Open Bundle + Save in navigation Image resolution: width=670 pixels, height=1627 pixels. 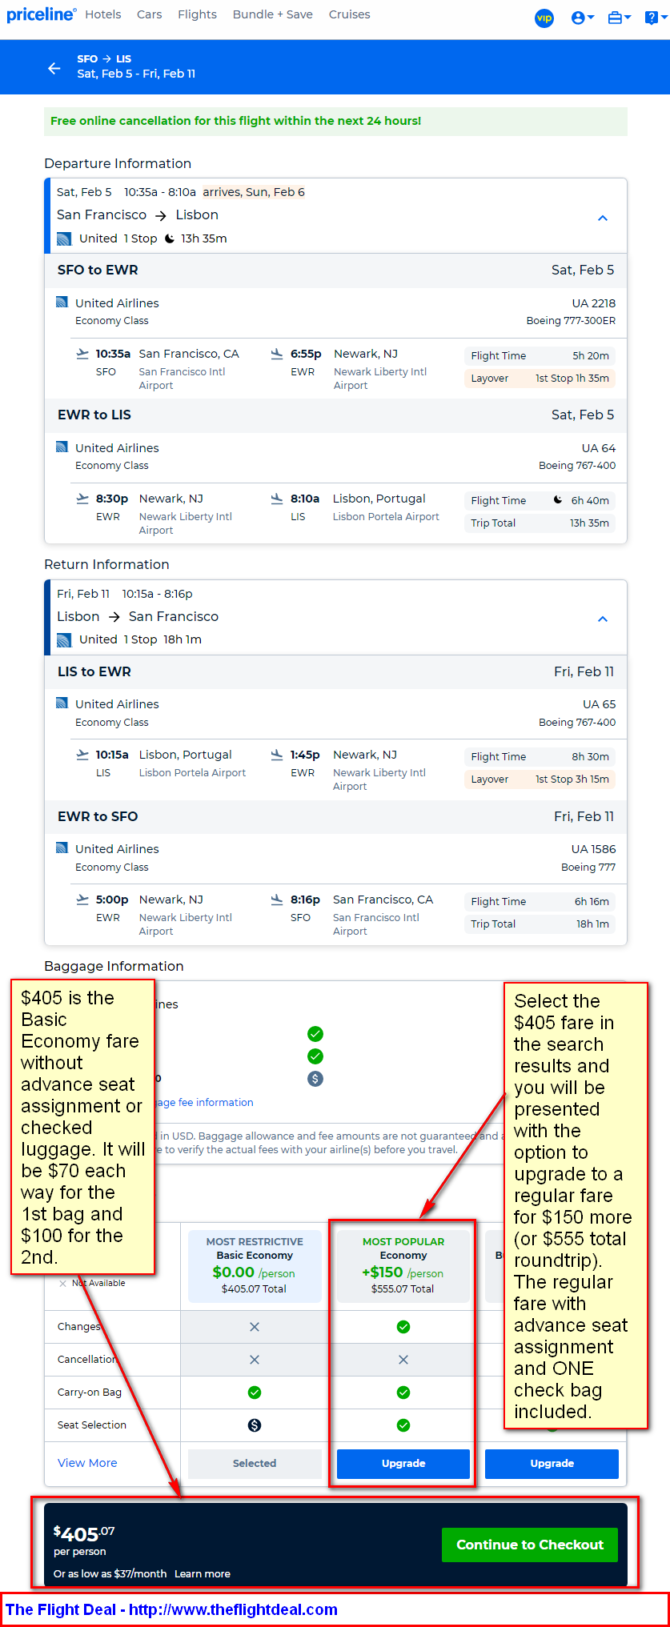pyautogui.click(x=273, y=15)
